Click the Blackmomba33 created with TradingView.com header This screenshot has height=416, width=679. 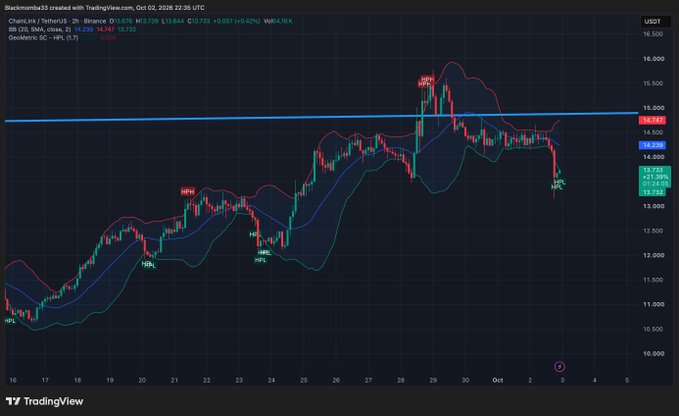tap(104, 7)
